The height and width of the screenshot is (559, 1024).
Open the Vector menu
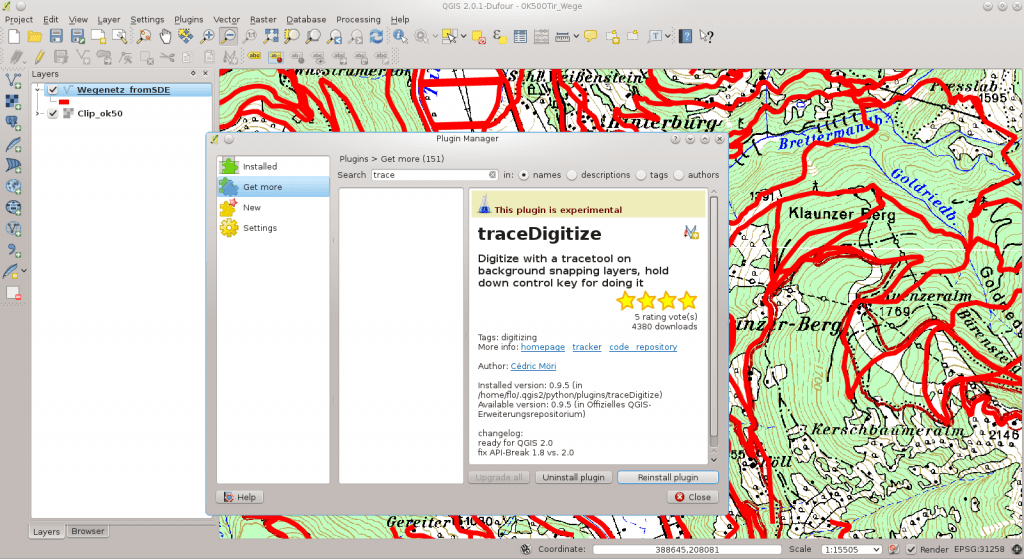pos(227,20)
